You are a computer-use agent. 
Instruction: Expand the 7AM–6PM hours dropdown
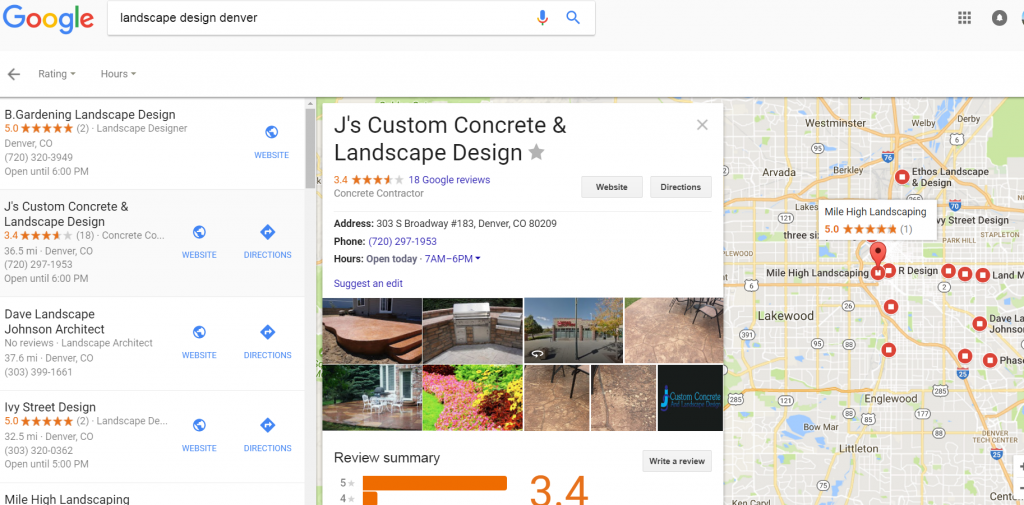tap(453, 259)
